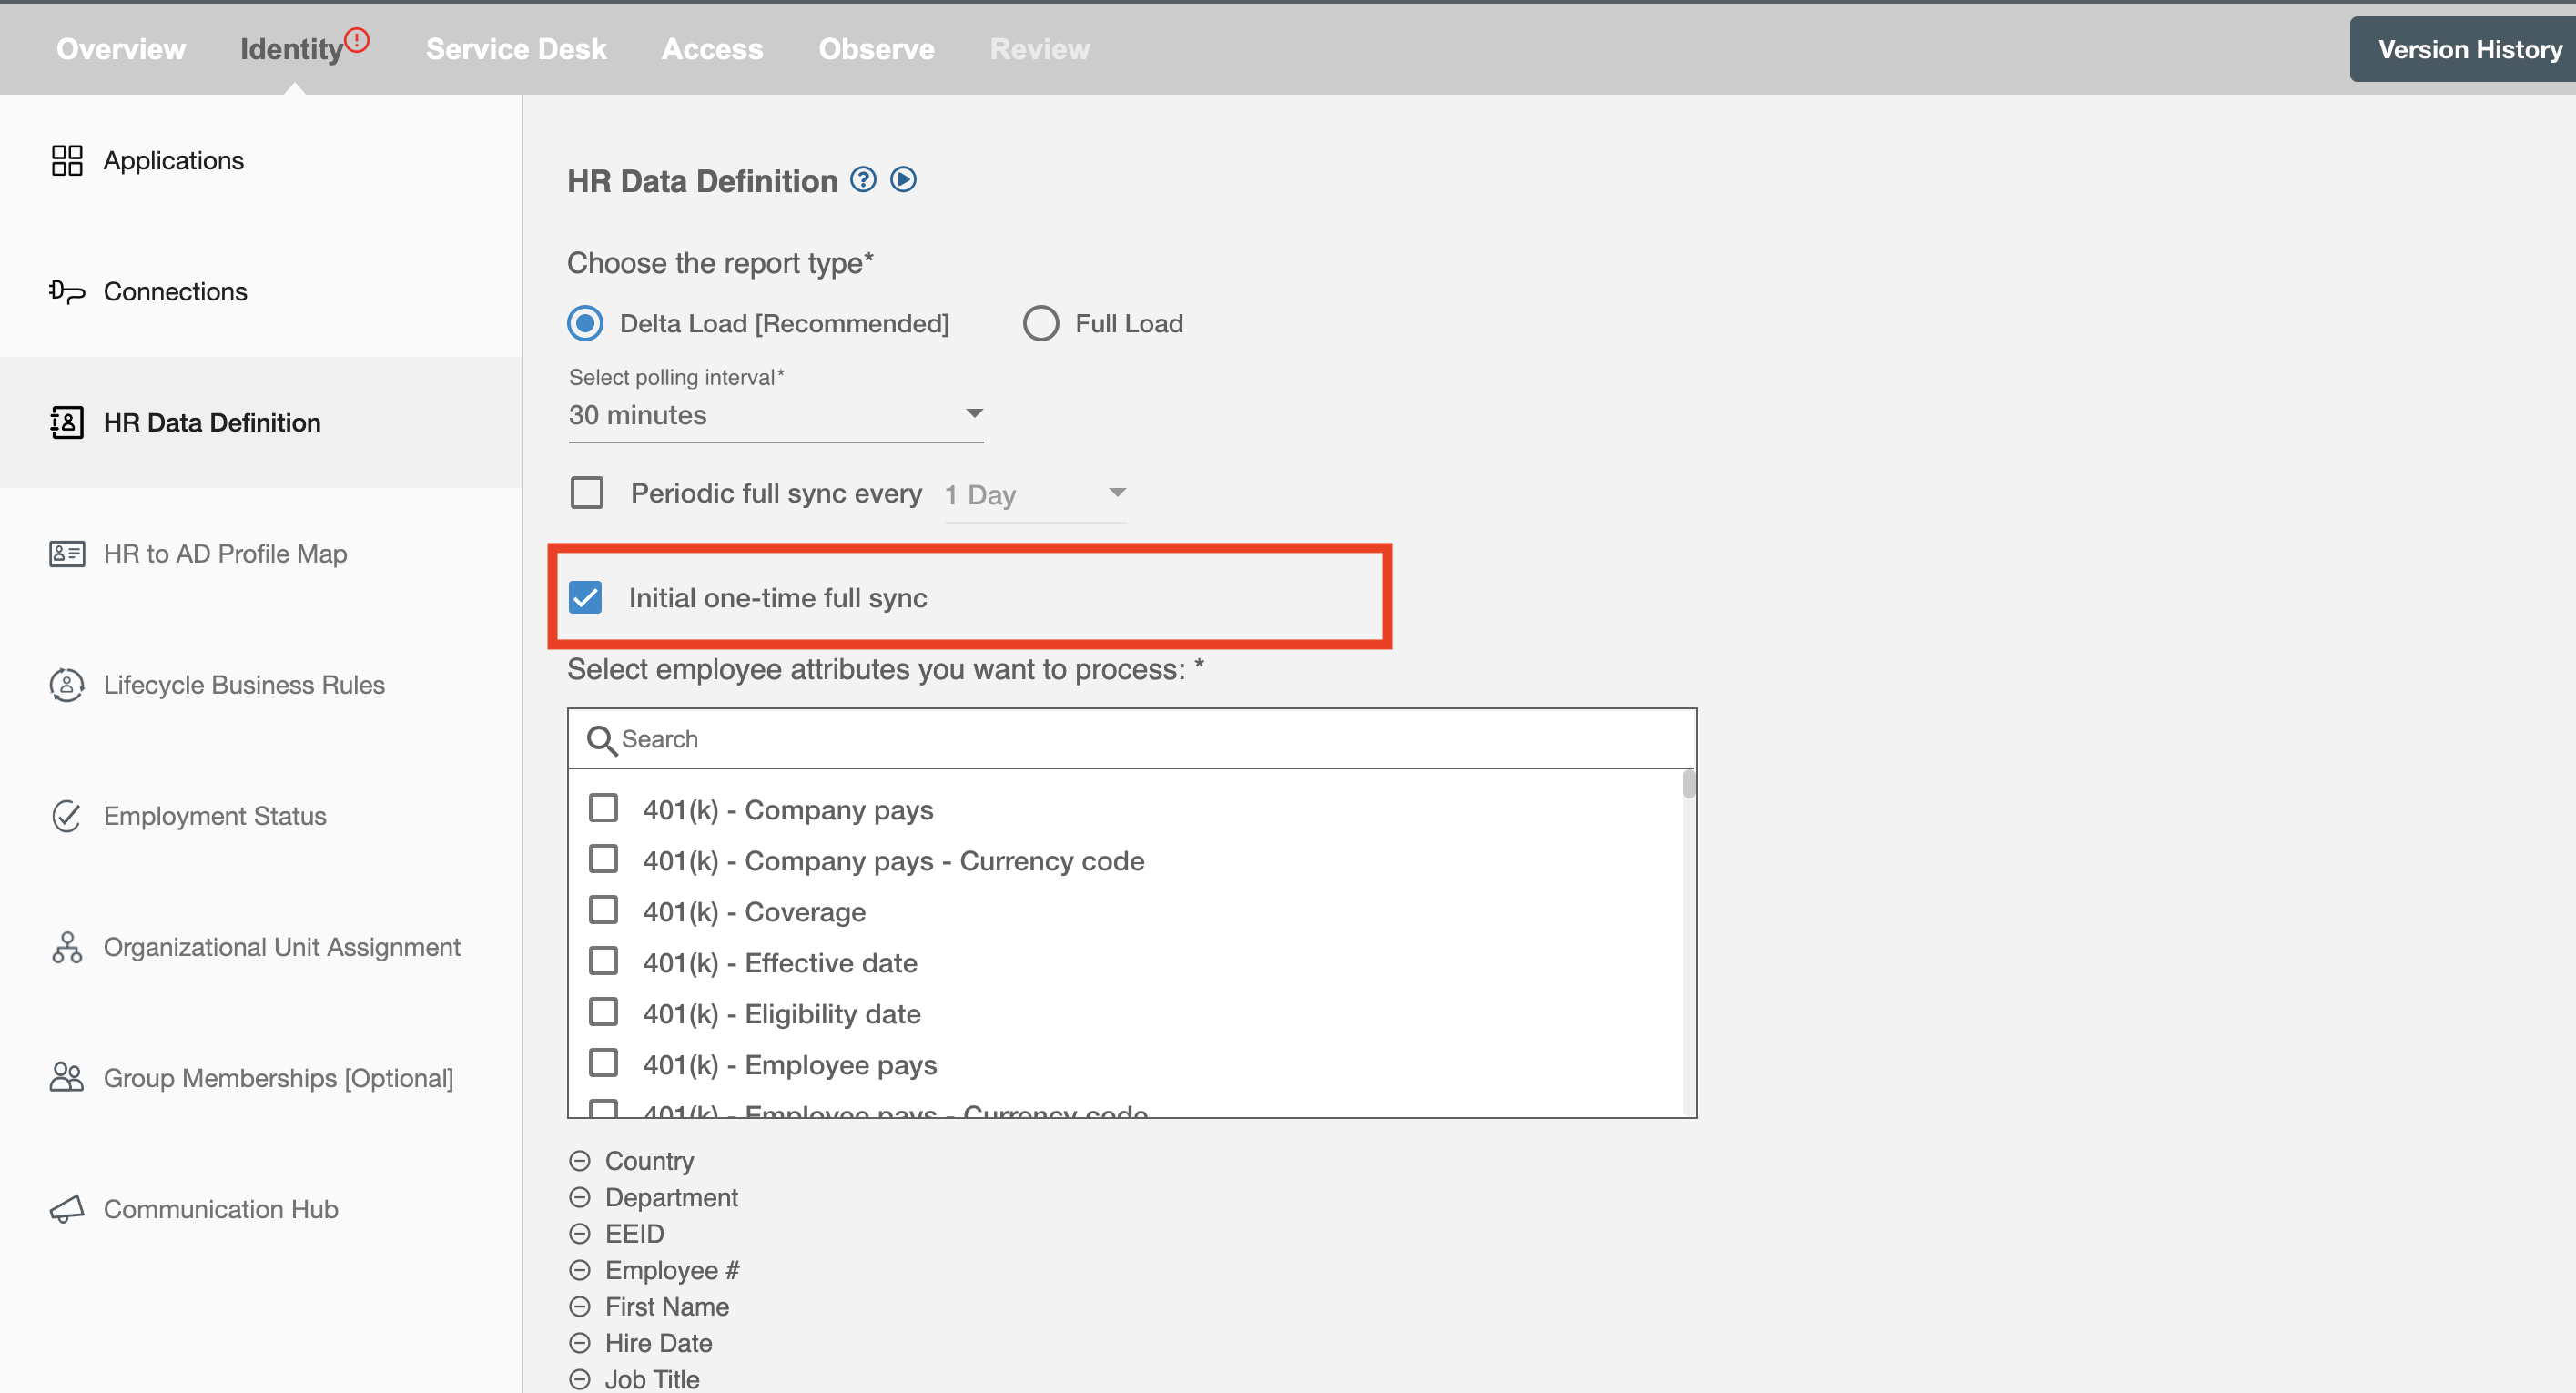Open Organizational Unit Assignment section
The height and width of the screenshot is (1393, 2576).
pos(282,946)
